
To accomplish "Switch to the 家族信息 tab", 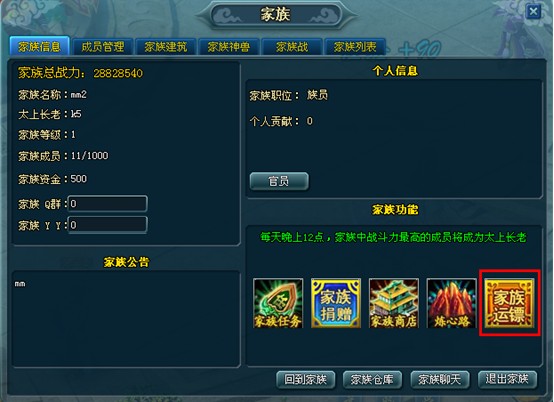I will tap(39, 46).
